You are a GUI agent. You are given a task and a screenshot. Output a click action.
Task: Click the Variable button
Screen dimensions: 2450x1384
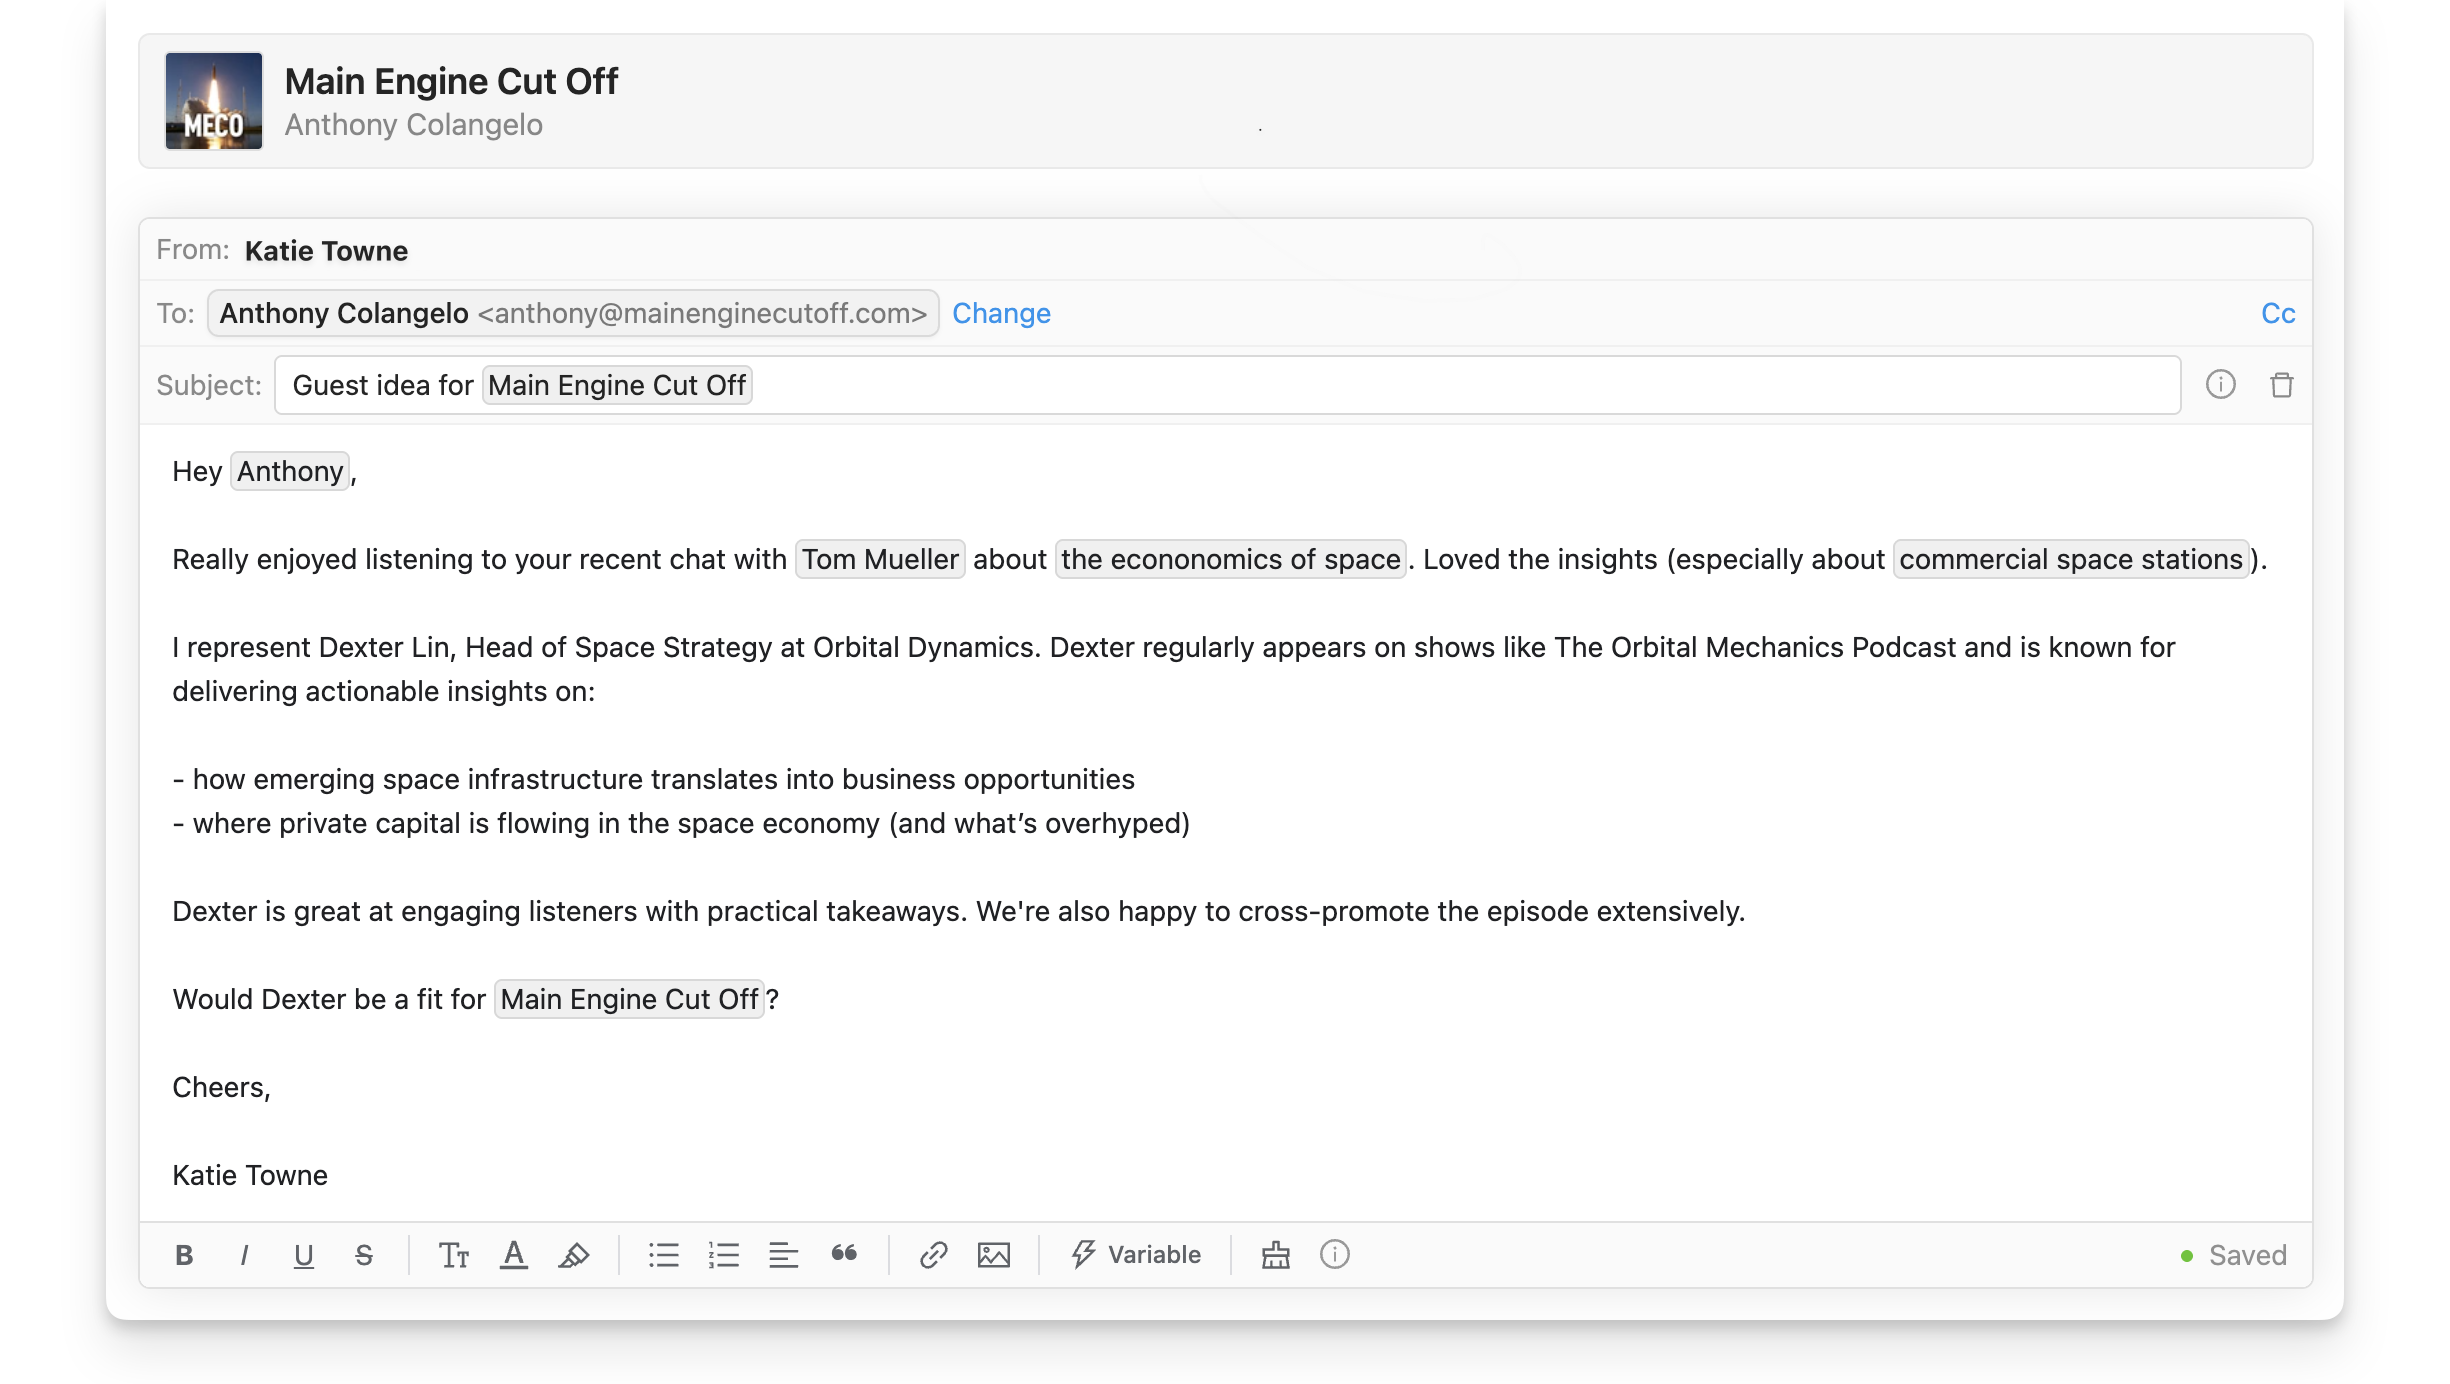click(x=1136, y=1255)
